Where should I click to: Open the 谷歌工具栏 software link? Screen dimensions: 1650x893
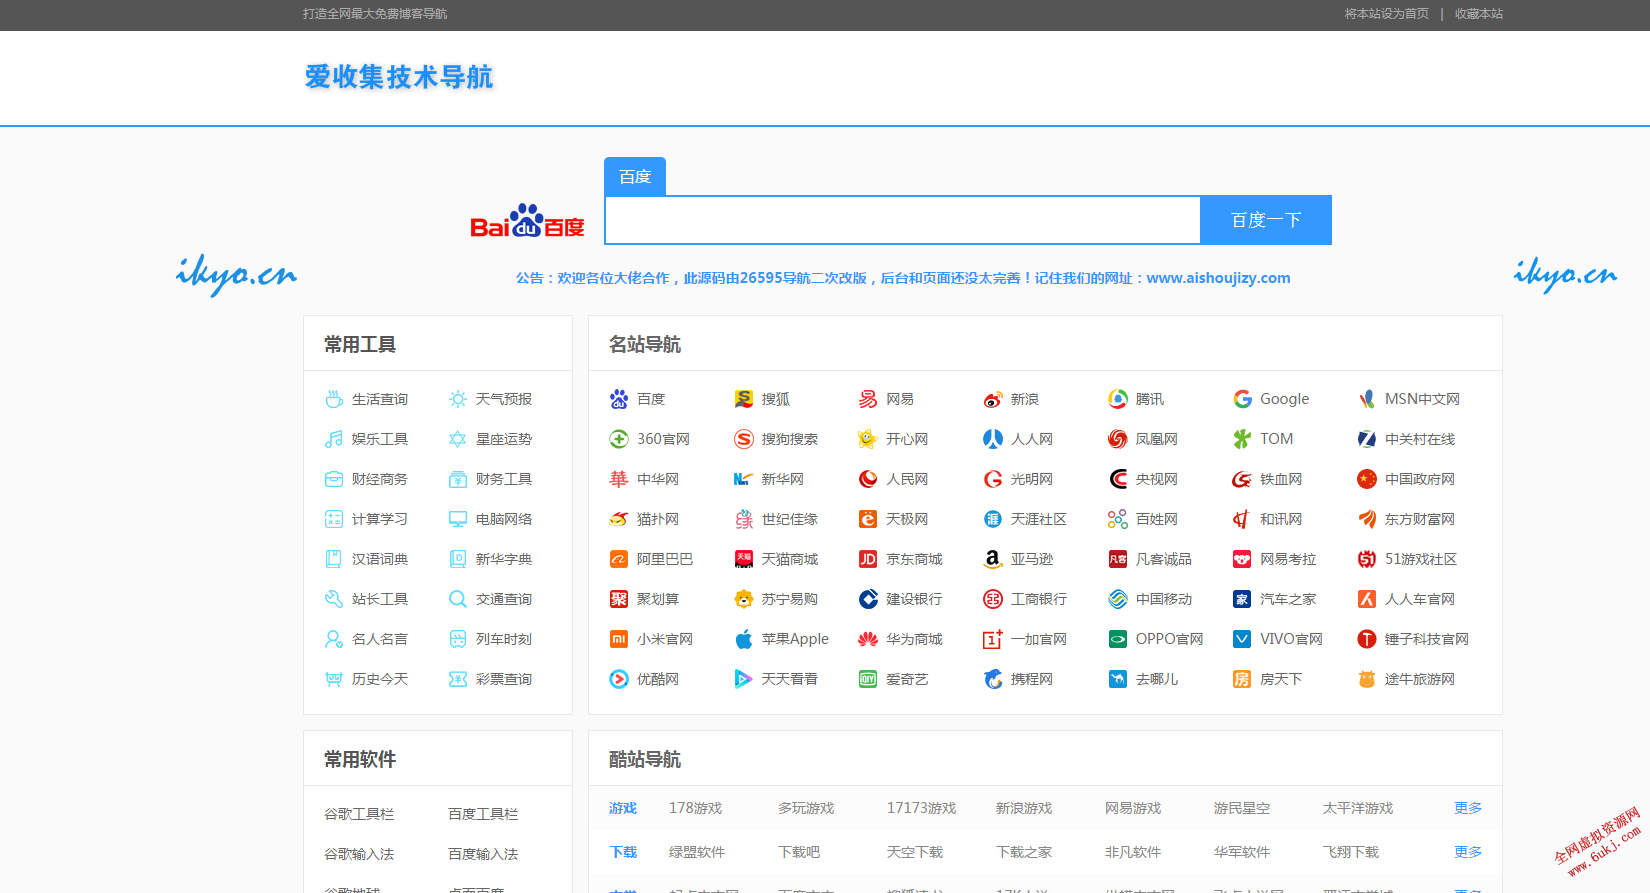(x=359, y=814)
